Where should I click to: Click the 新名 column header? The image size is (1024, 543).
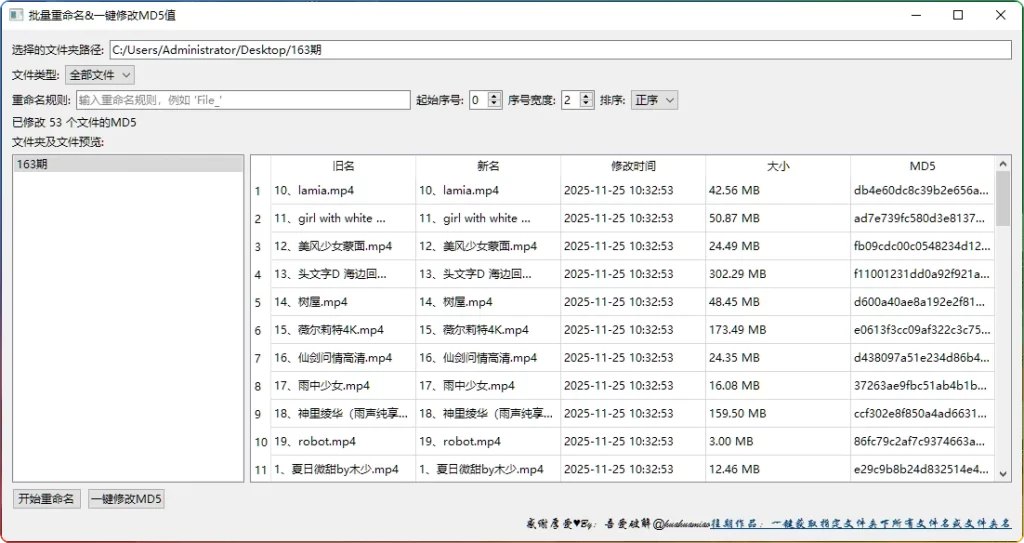[x=488, y=166]
